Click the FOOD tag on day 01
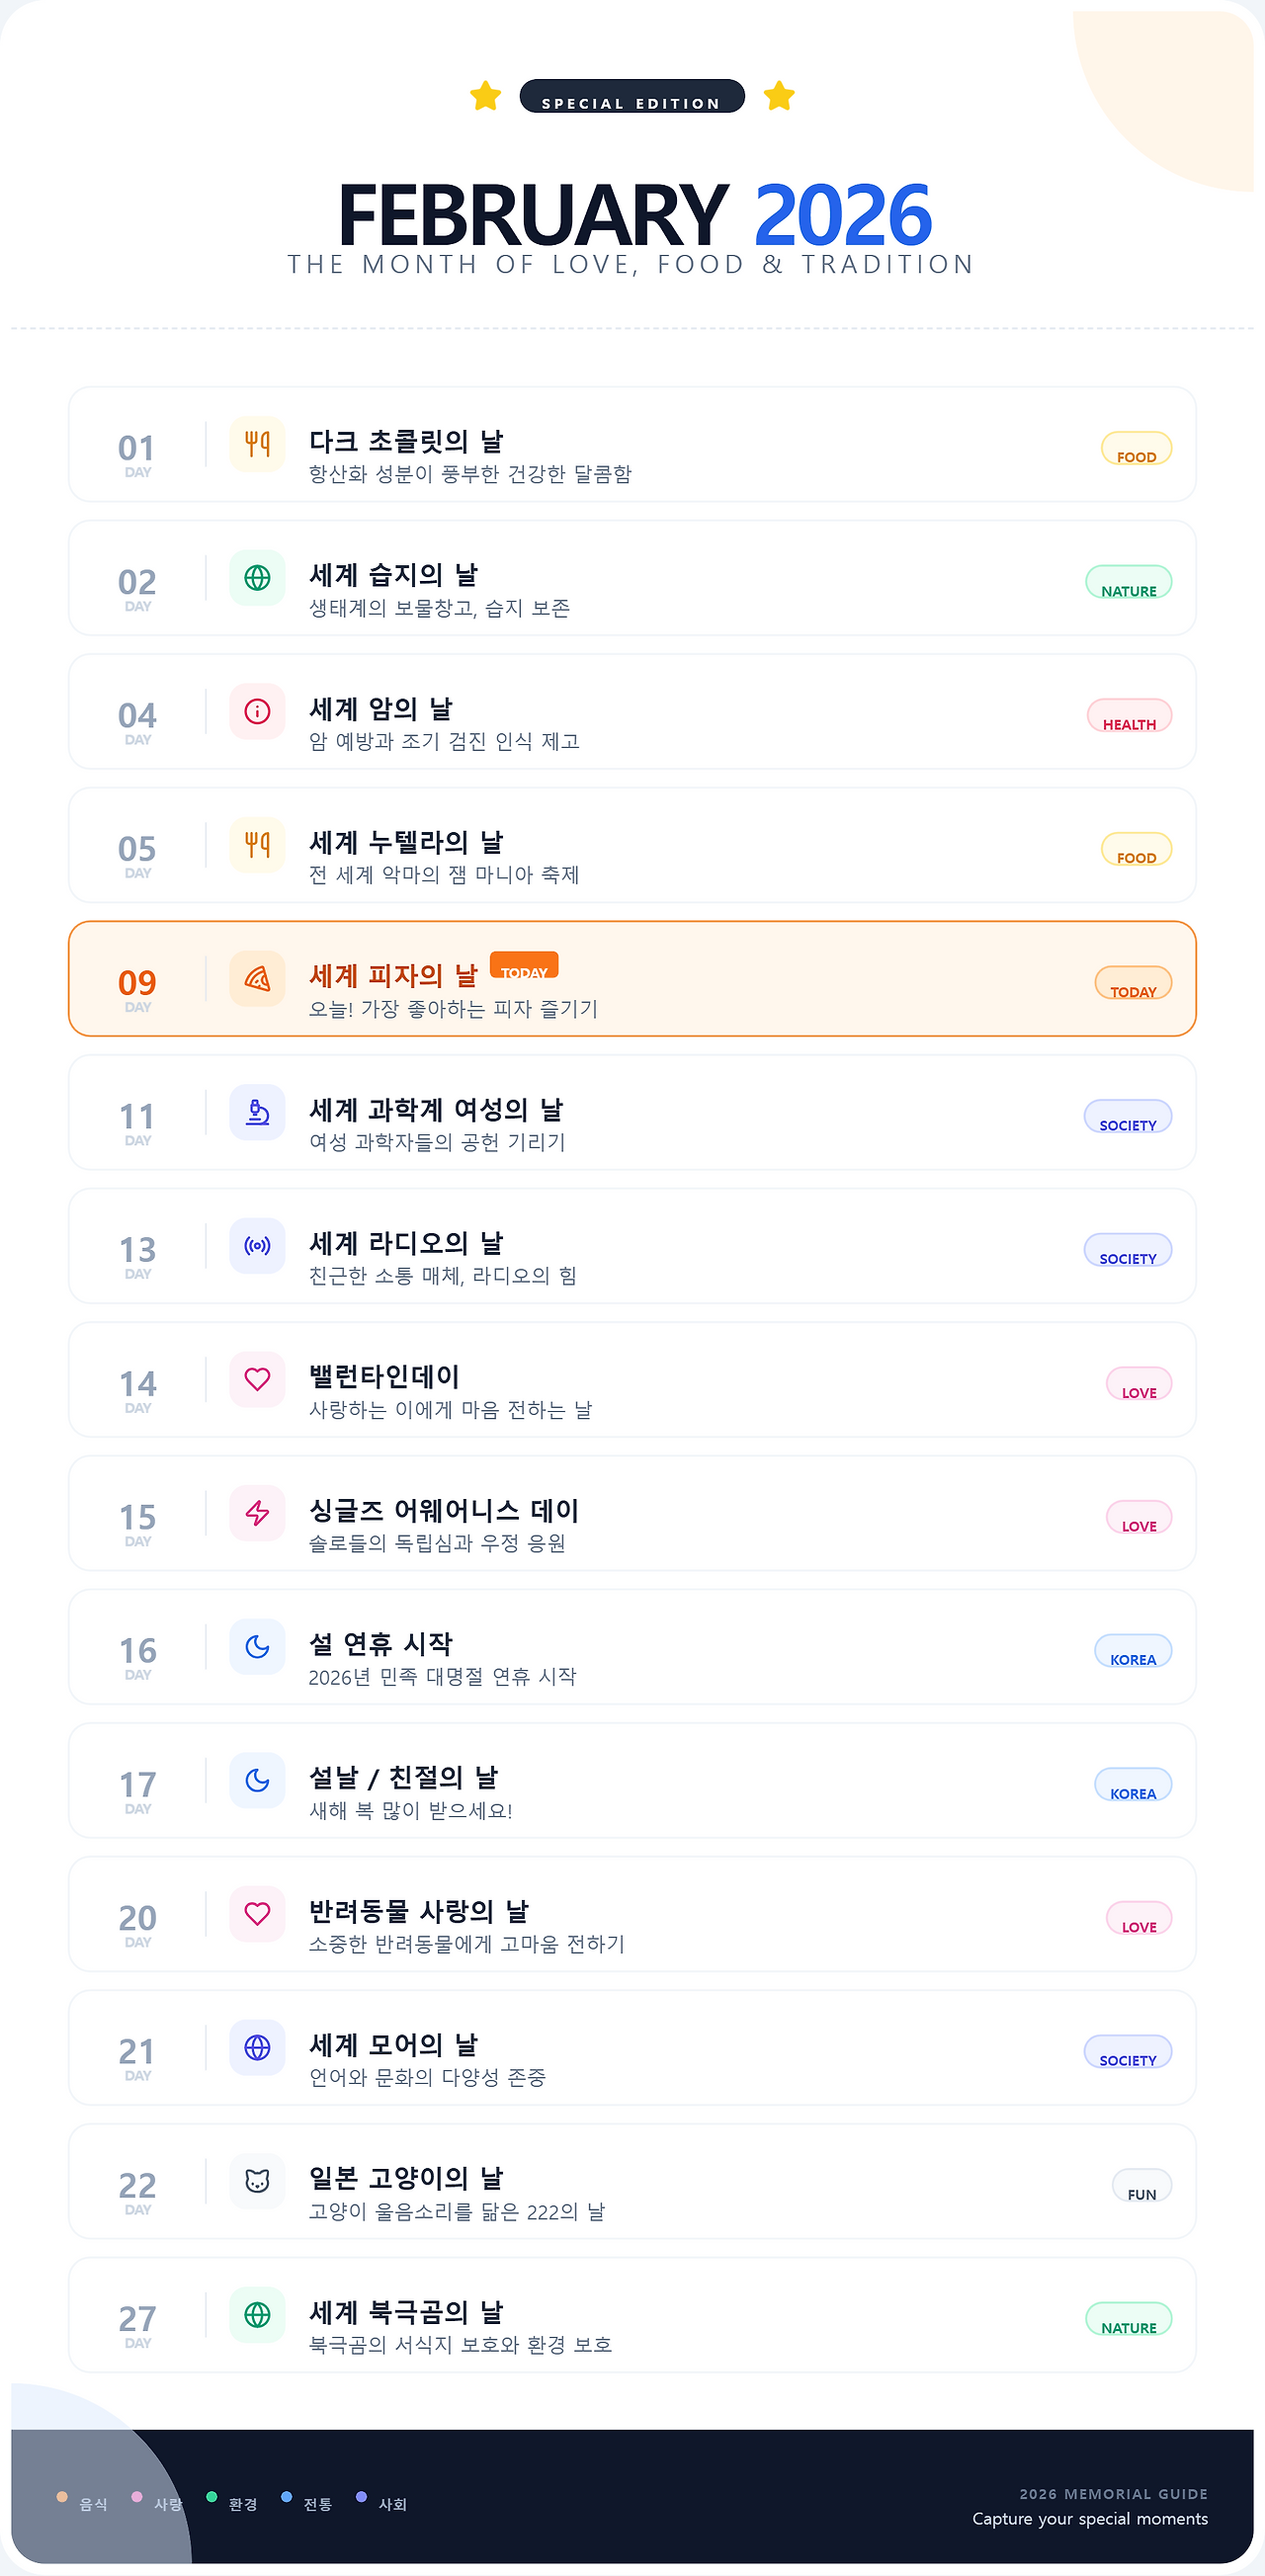 click(1136, 449)
